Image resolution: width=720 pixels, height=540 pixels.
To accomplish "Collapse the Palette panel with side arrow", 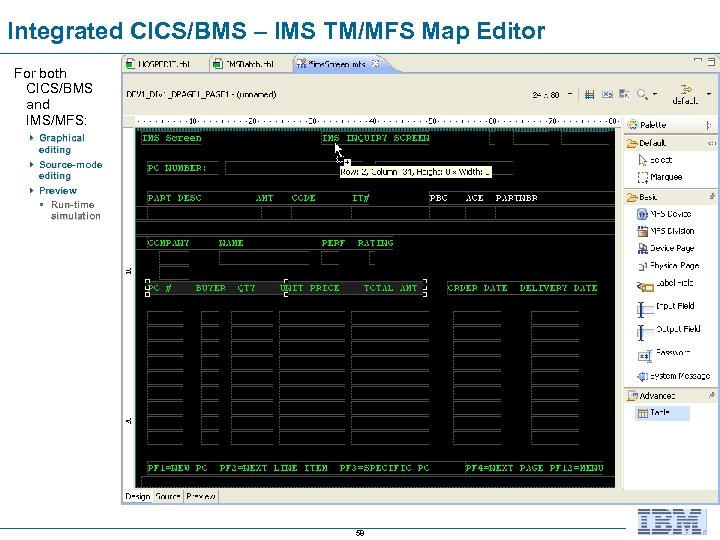I will [x=709, y=124].
